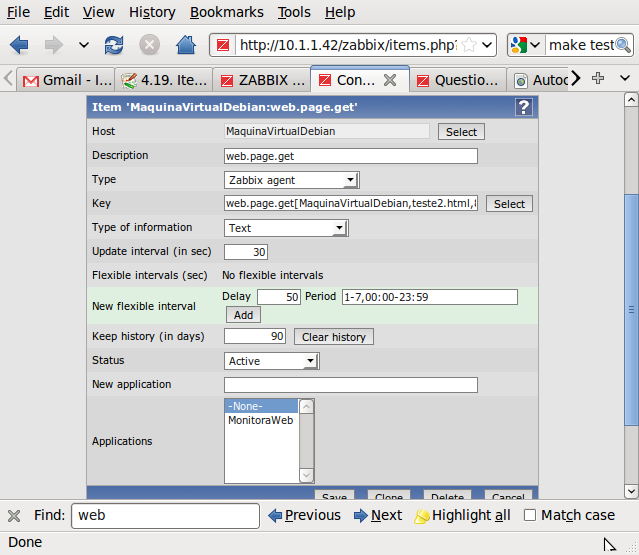Click page scrollbar up arrow

[x=631, y=100]
